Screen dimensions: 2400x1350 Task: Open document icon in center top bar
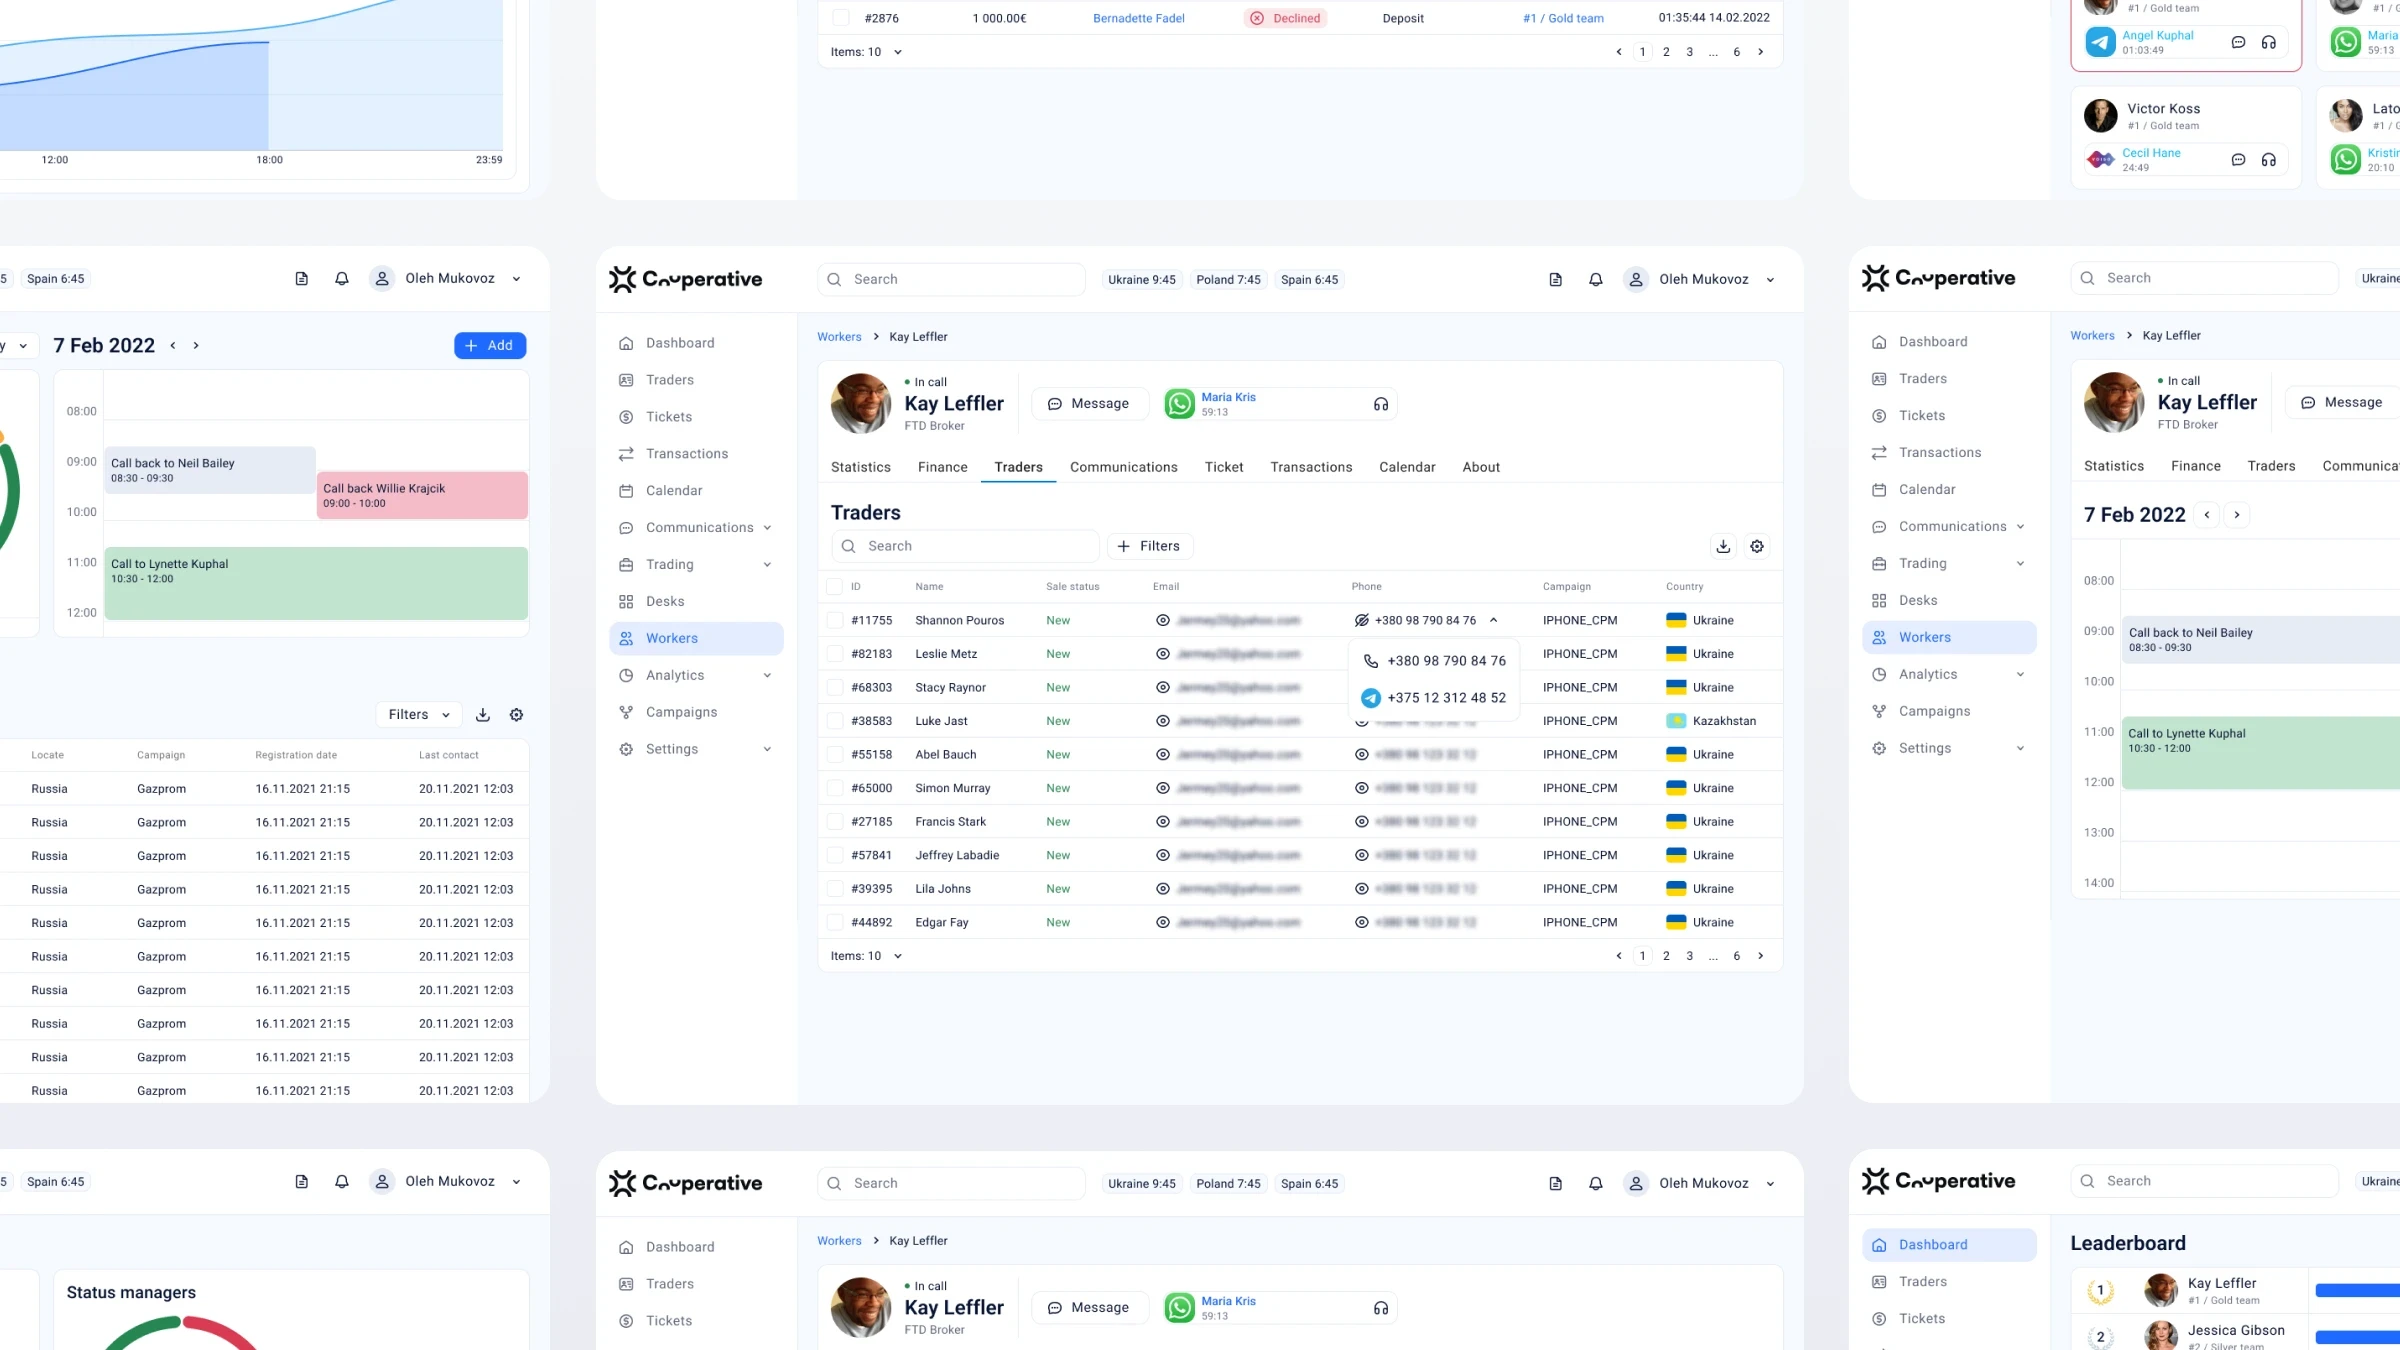pos(1555,280)
